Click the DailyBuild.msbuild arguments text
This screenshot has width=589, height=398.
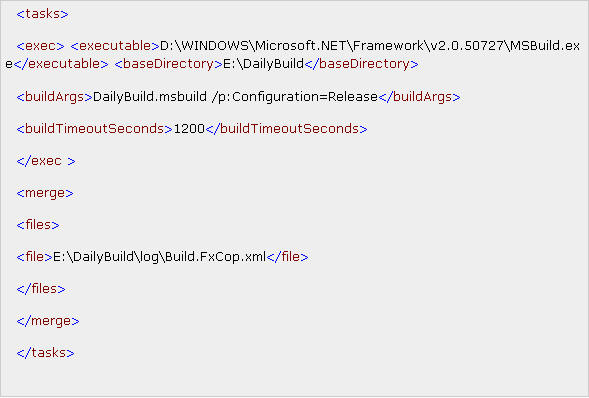pos(235,97)
